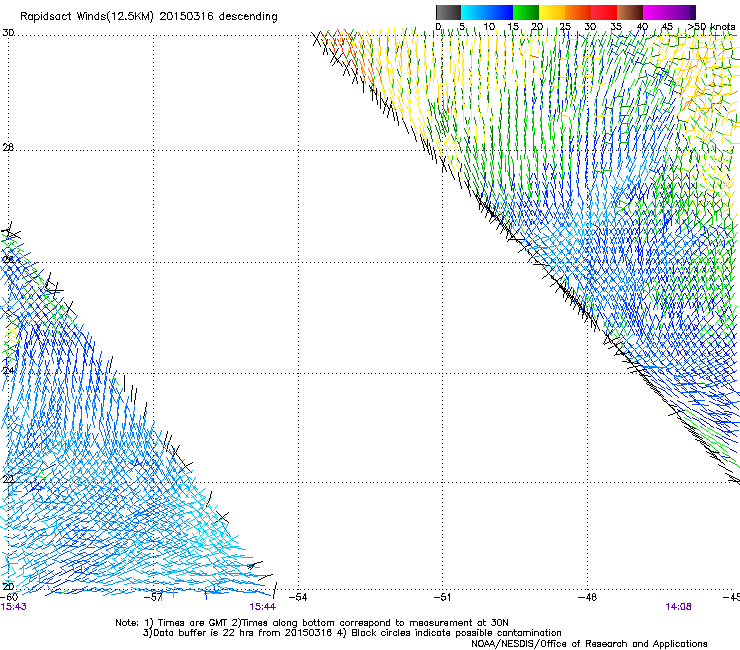
Task: Click the purple time label 15:43
Action: tap(14, 607)
